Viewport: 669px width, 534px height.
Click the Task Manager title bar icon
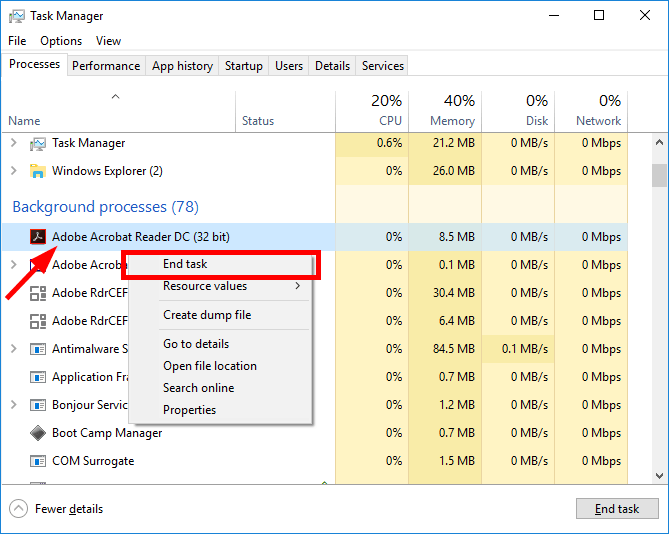click(17, 16)
